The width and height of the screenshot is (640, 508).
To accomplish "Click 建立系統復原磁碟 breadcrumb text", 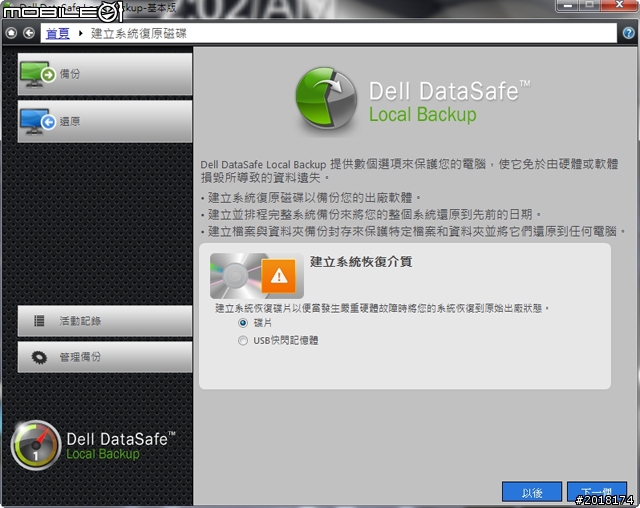I will click(x=138, y=33).
